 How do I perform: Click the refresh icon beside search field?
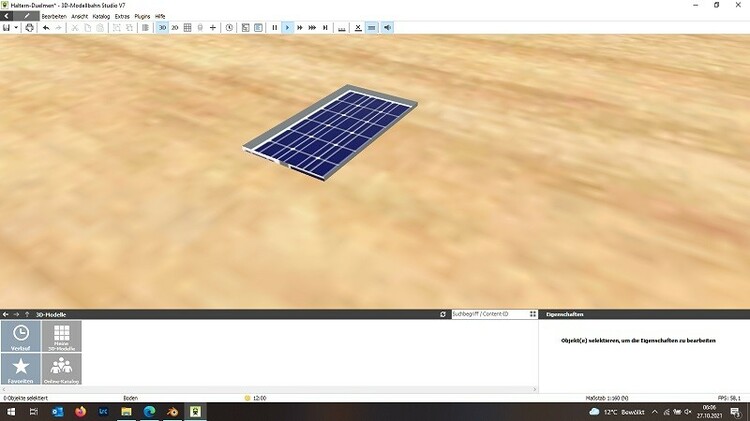pos(443,314)
